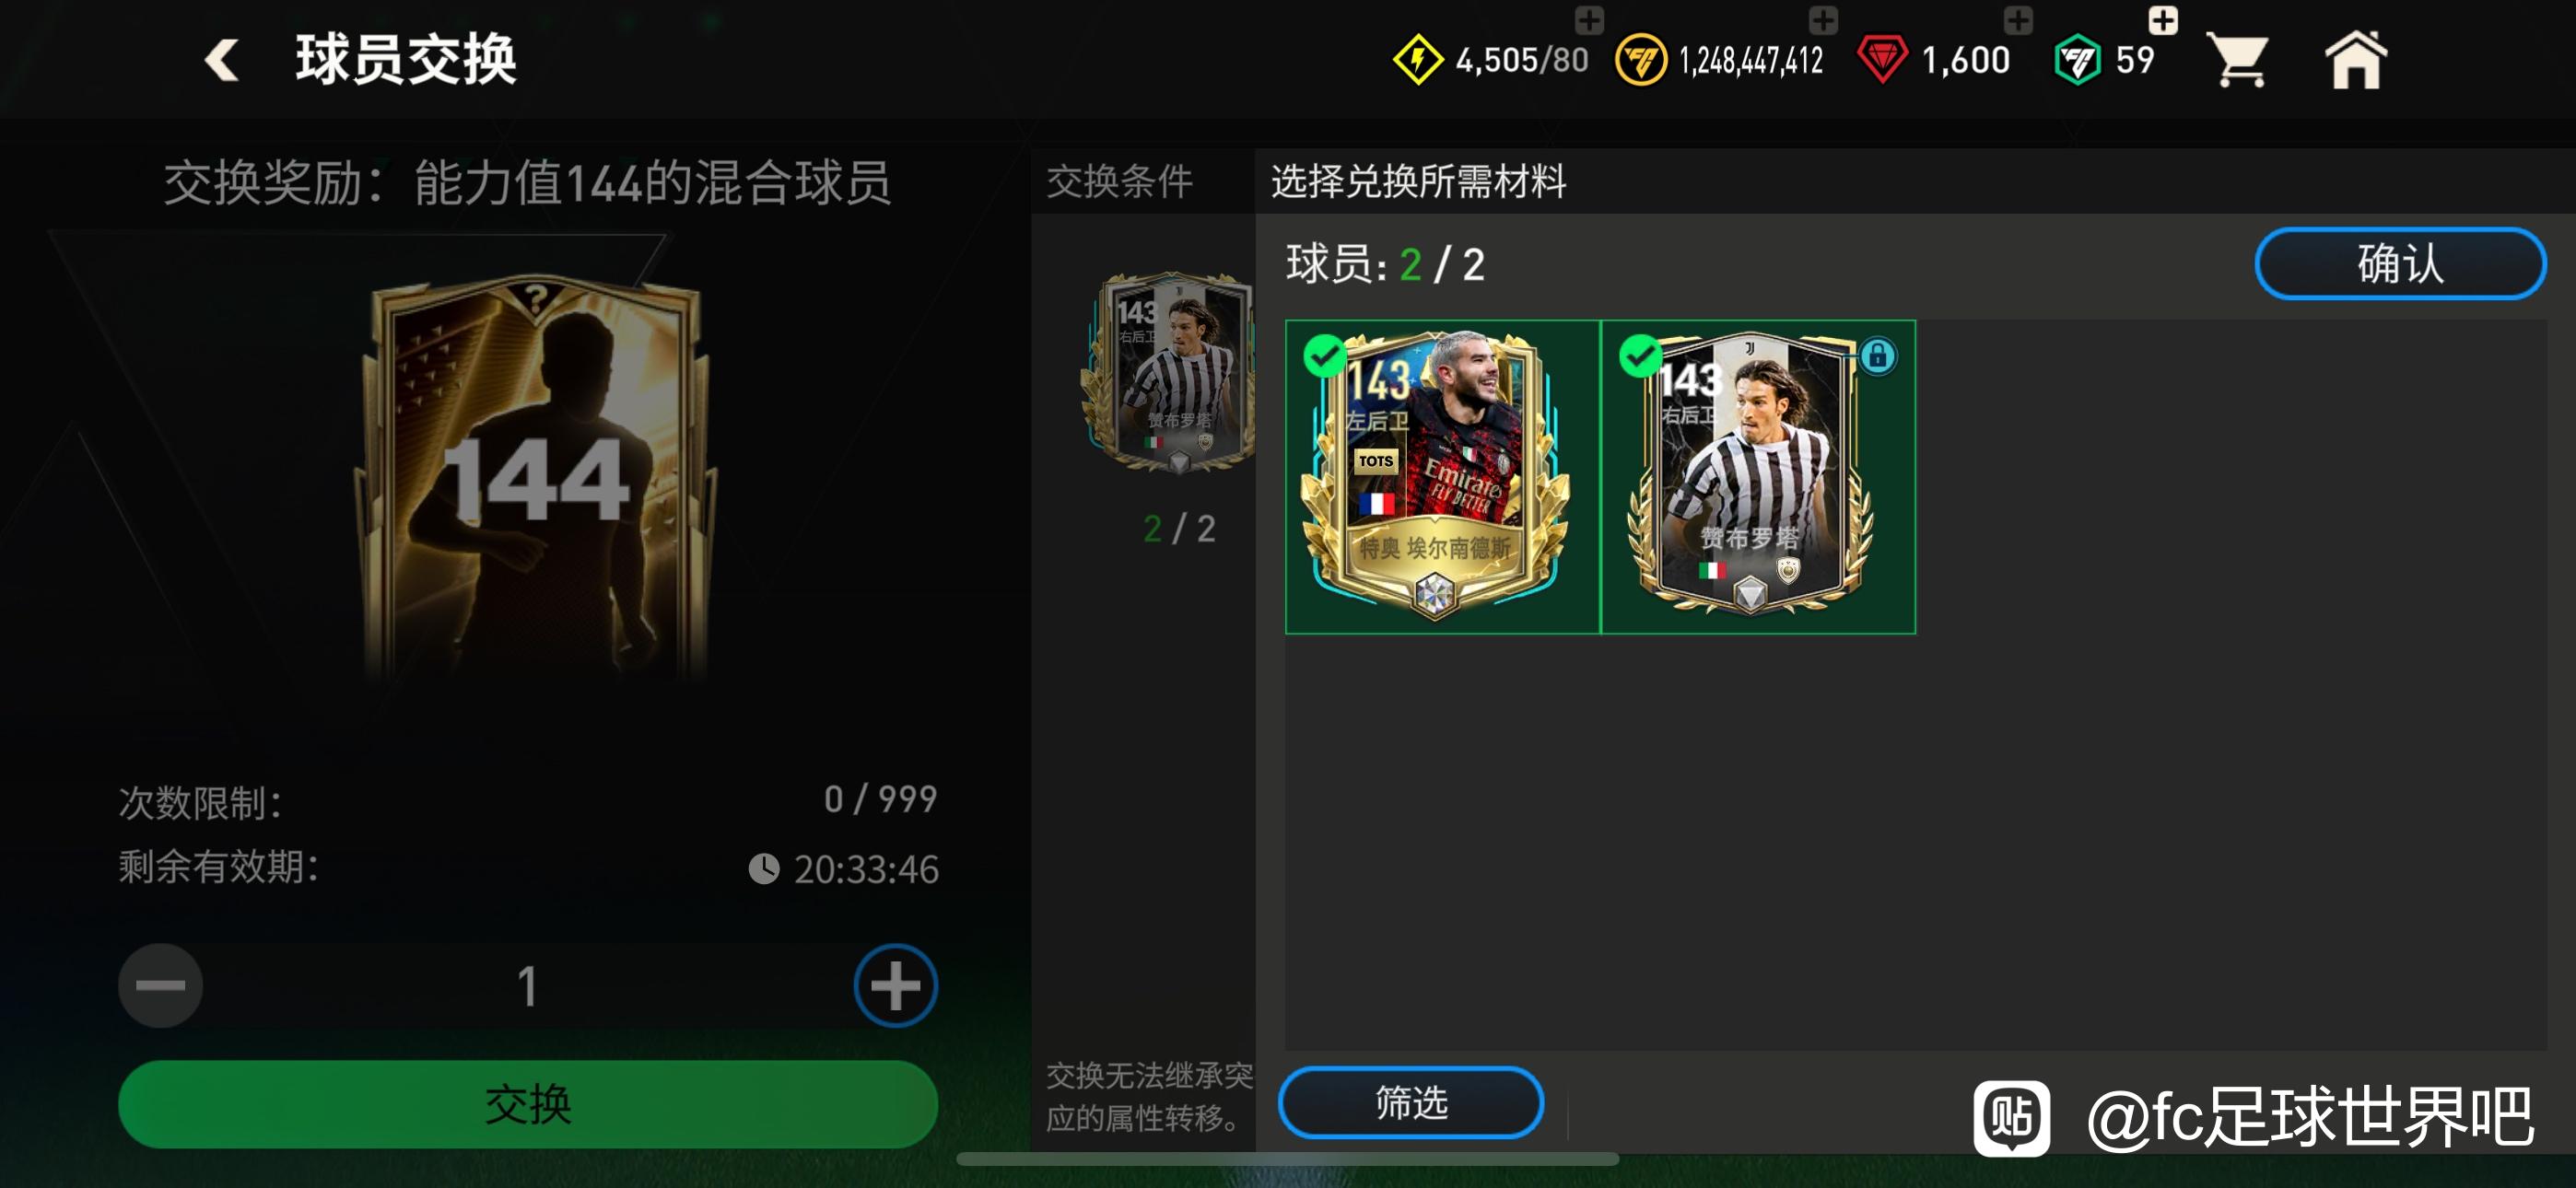Image resolution: width=2576 pixels, height=1188 pixels.
Task: Add red gems via plus above 1,600
Action: click(2018, 19)
